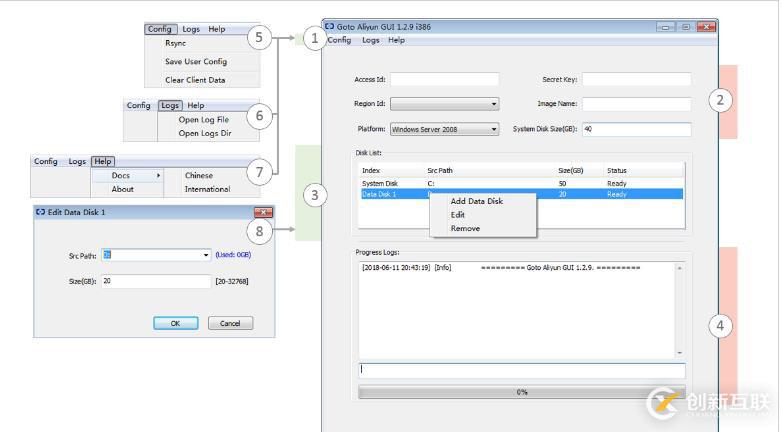
Task: Click OK in Edit Data Disk dialog
Action: [175, 323]
